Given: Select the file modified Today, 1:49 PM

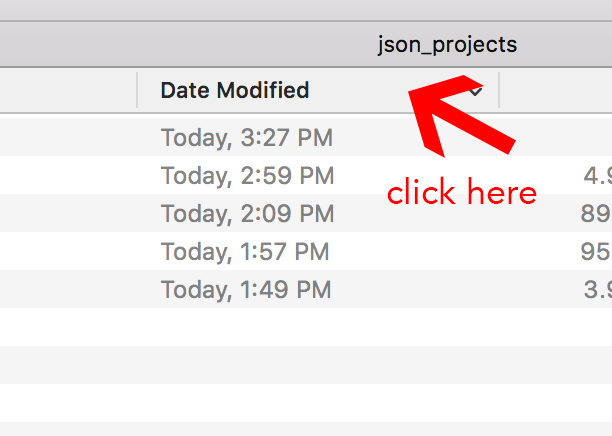Looking at the screenshot, I should click(306, 289).
